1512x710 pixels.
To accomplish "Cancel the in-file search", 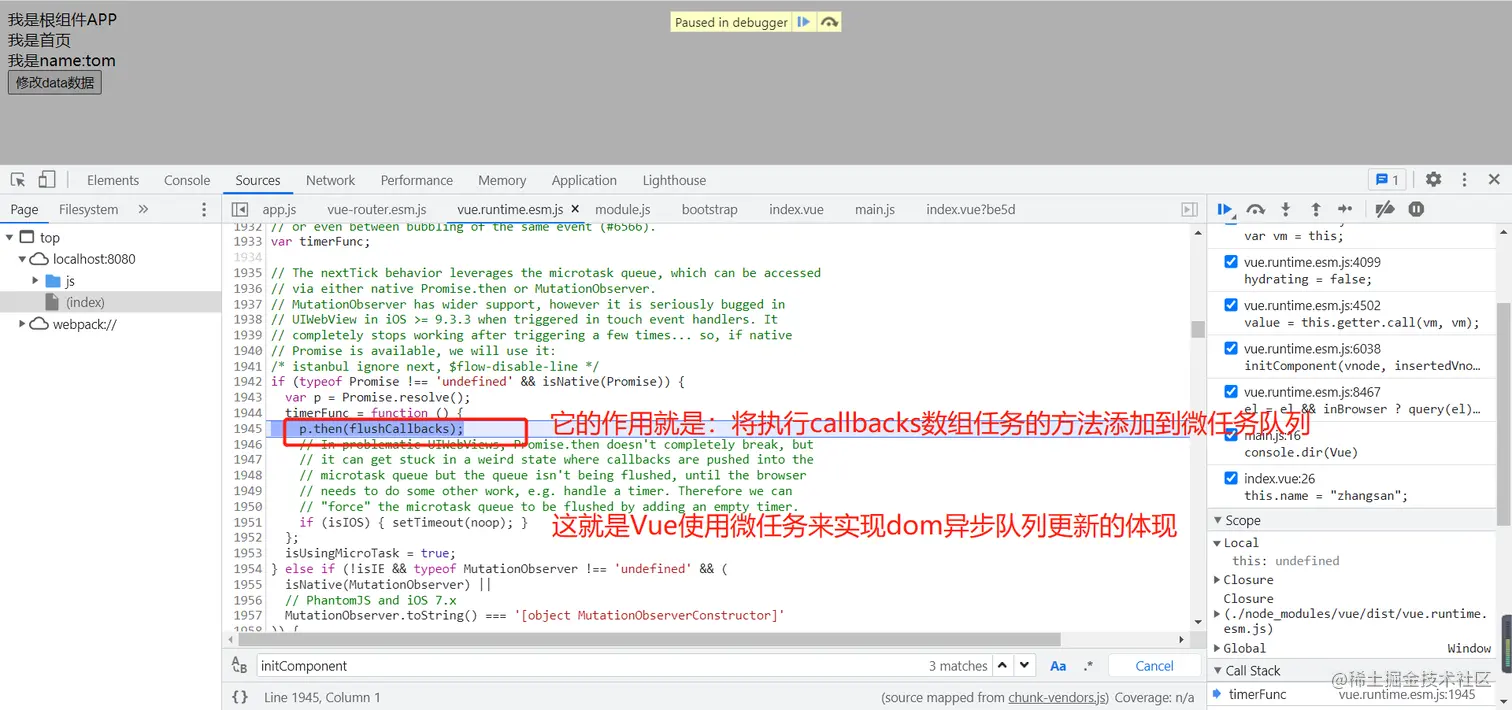I will coord(1155,665).
